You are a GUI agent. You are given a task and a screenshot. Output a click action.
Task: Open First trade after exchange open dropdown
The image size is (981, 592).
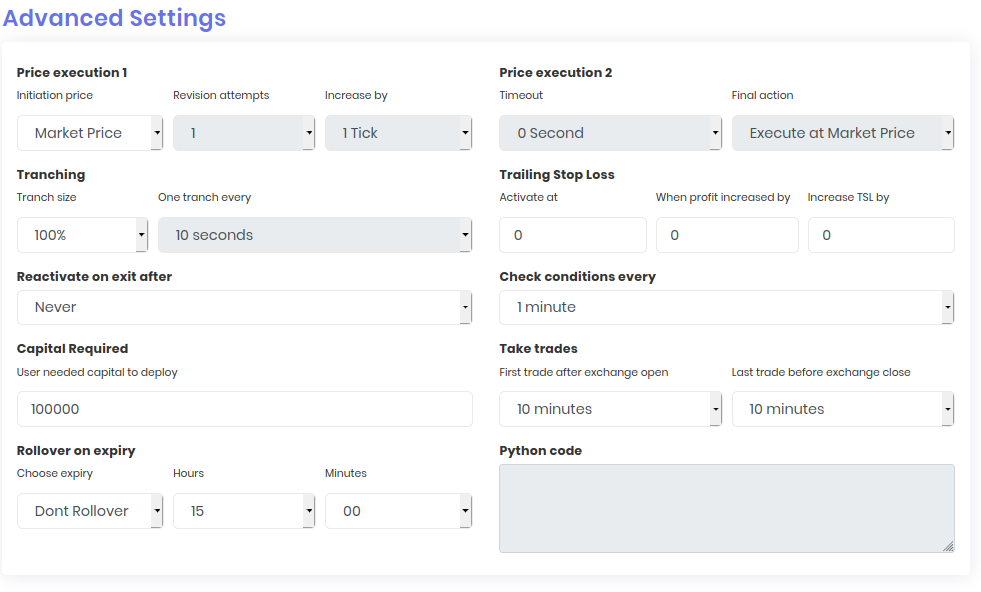[x=610, y=409]
